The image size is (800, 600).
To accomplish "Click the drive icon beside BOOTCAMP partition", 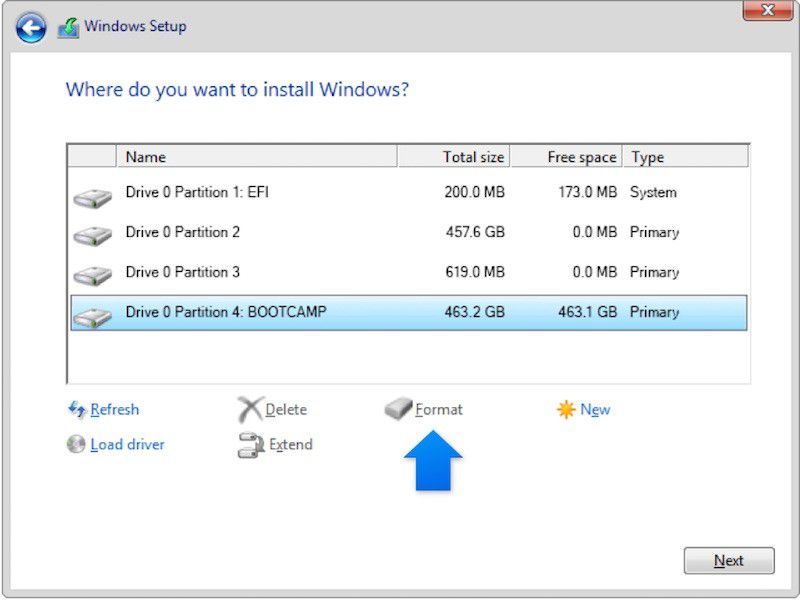I will (91, 312).
